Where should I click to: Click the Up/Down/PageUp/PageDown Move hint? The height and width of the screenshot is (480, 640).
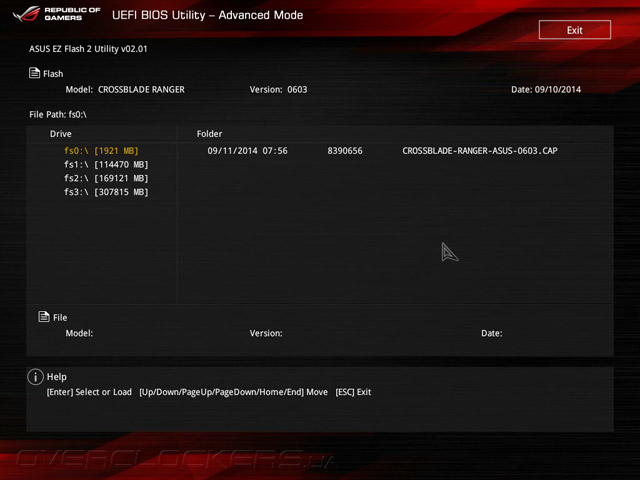click(x=233, y=392)
